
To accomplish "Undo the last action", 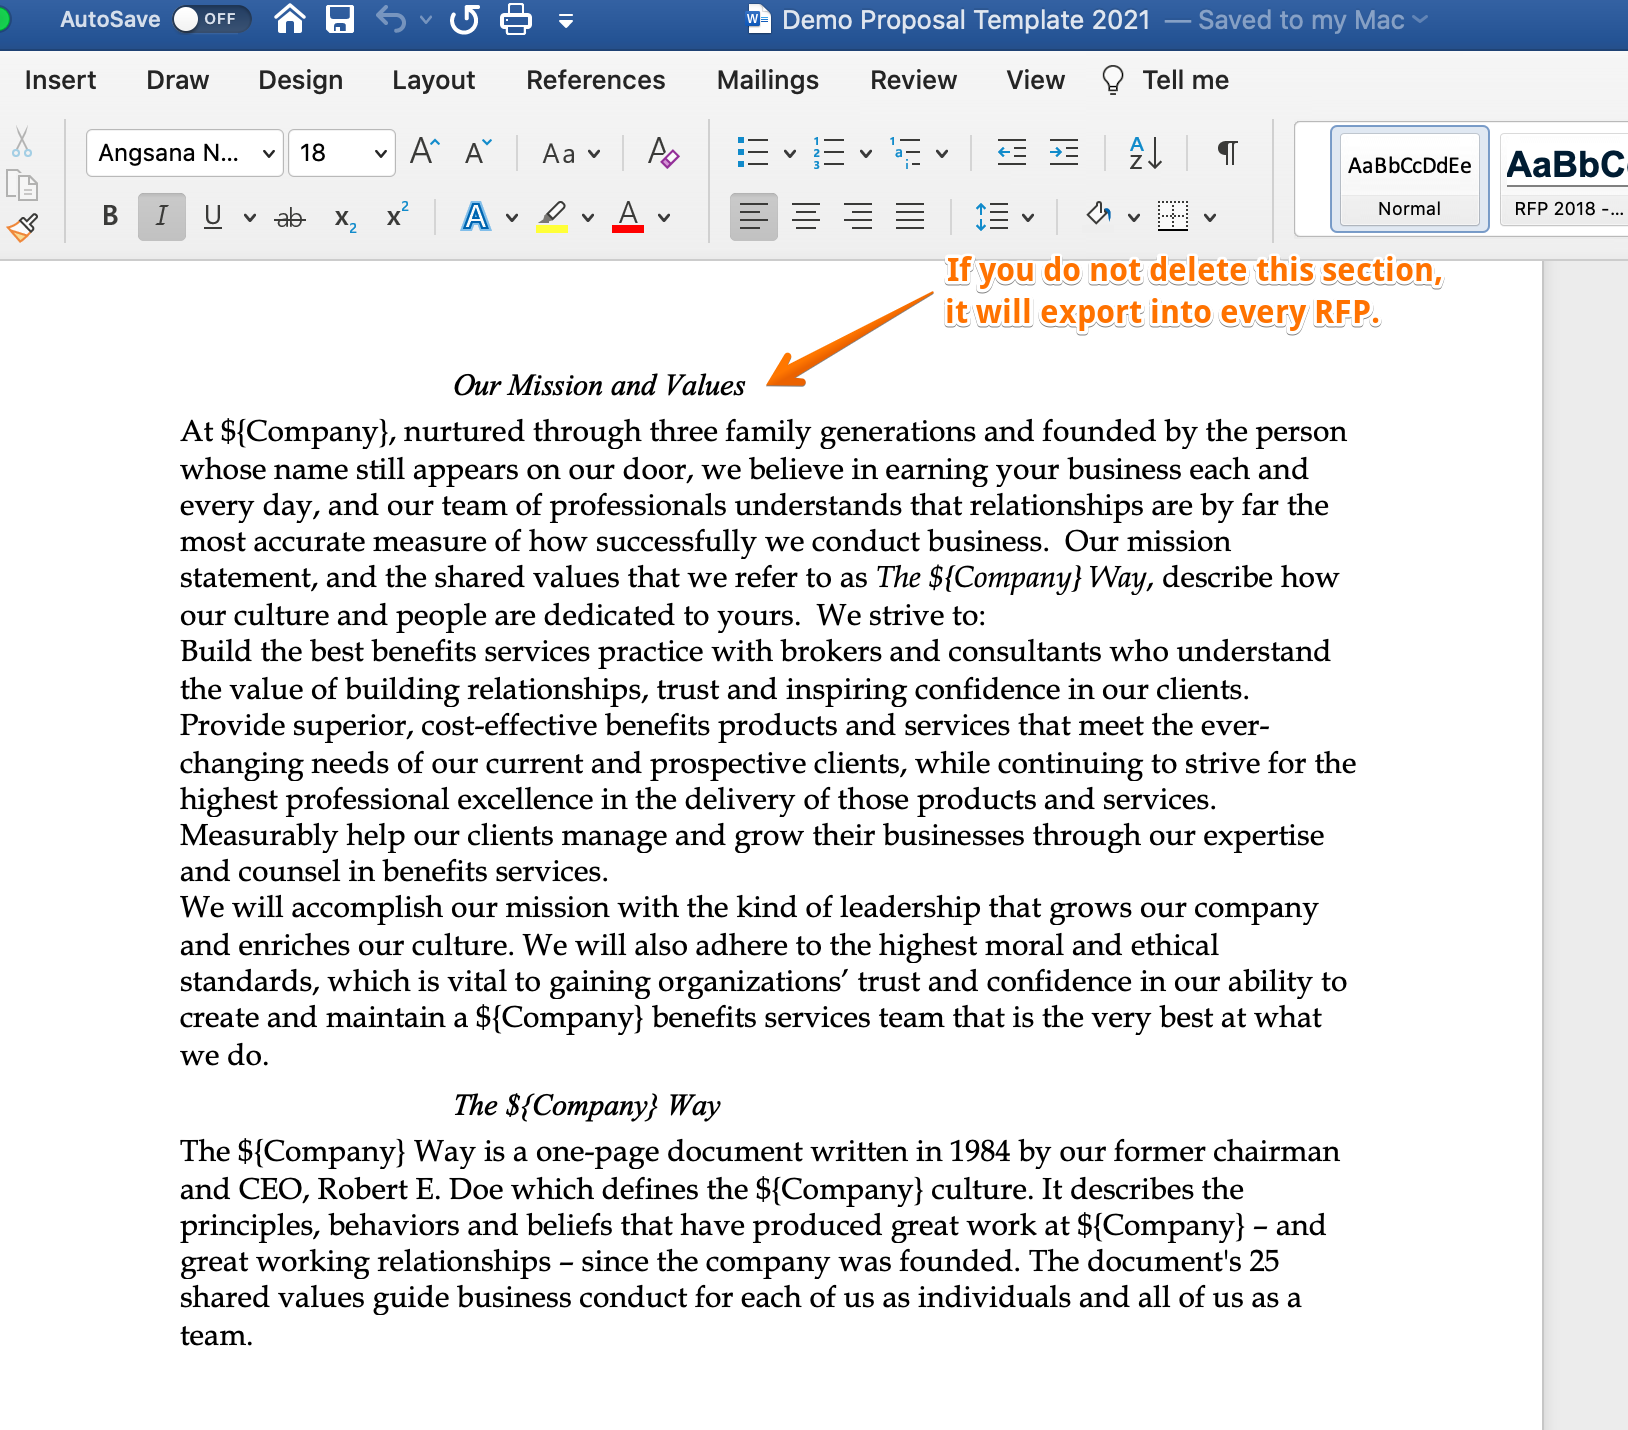I will (391, 19).
